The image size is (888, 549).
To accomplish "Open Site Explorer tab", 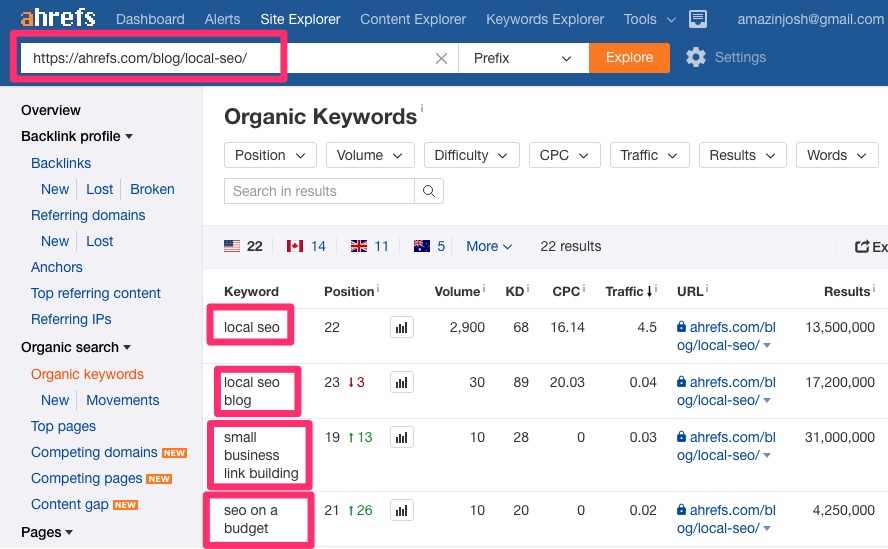I will pos(300,19).
